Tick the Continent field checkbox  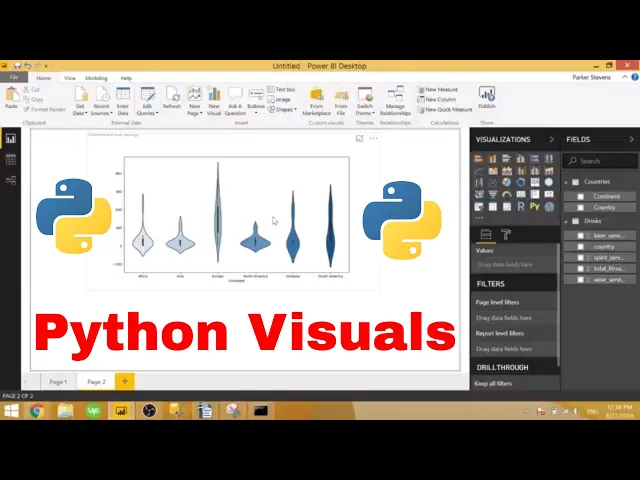[x=581, y=197]
